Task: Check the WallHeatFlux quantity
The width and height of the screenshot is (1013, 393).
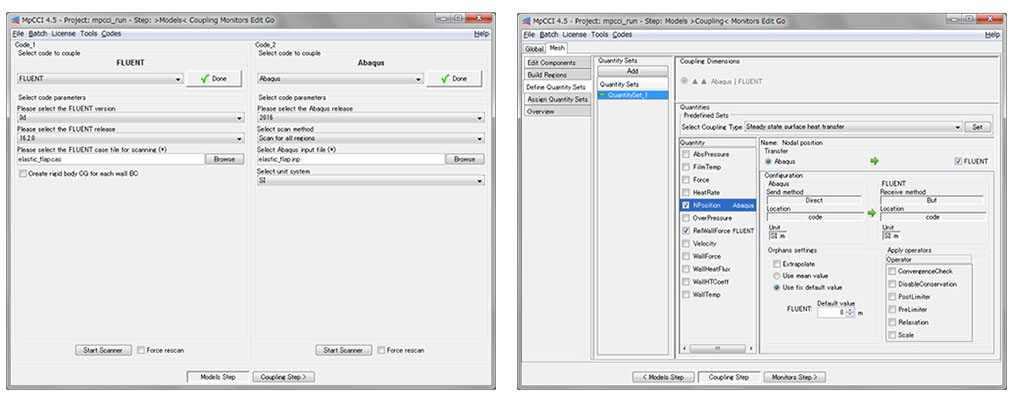Action: pos(685,269)
